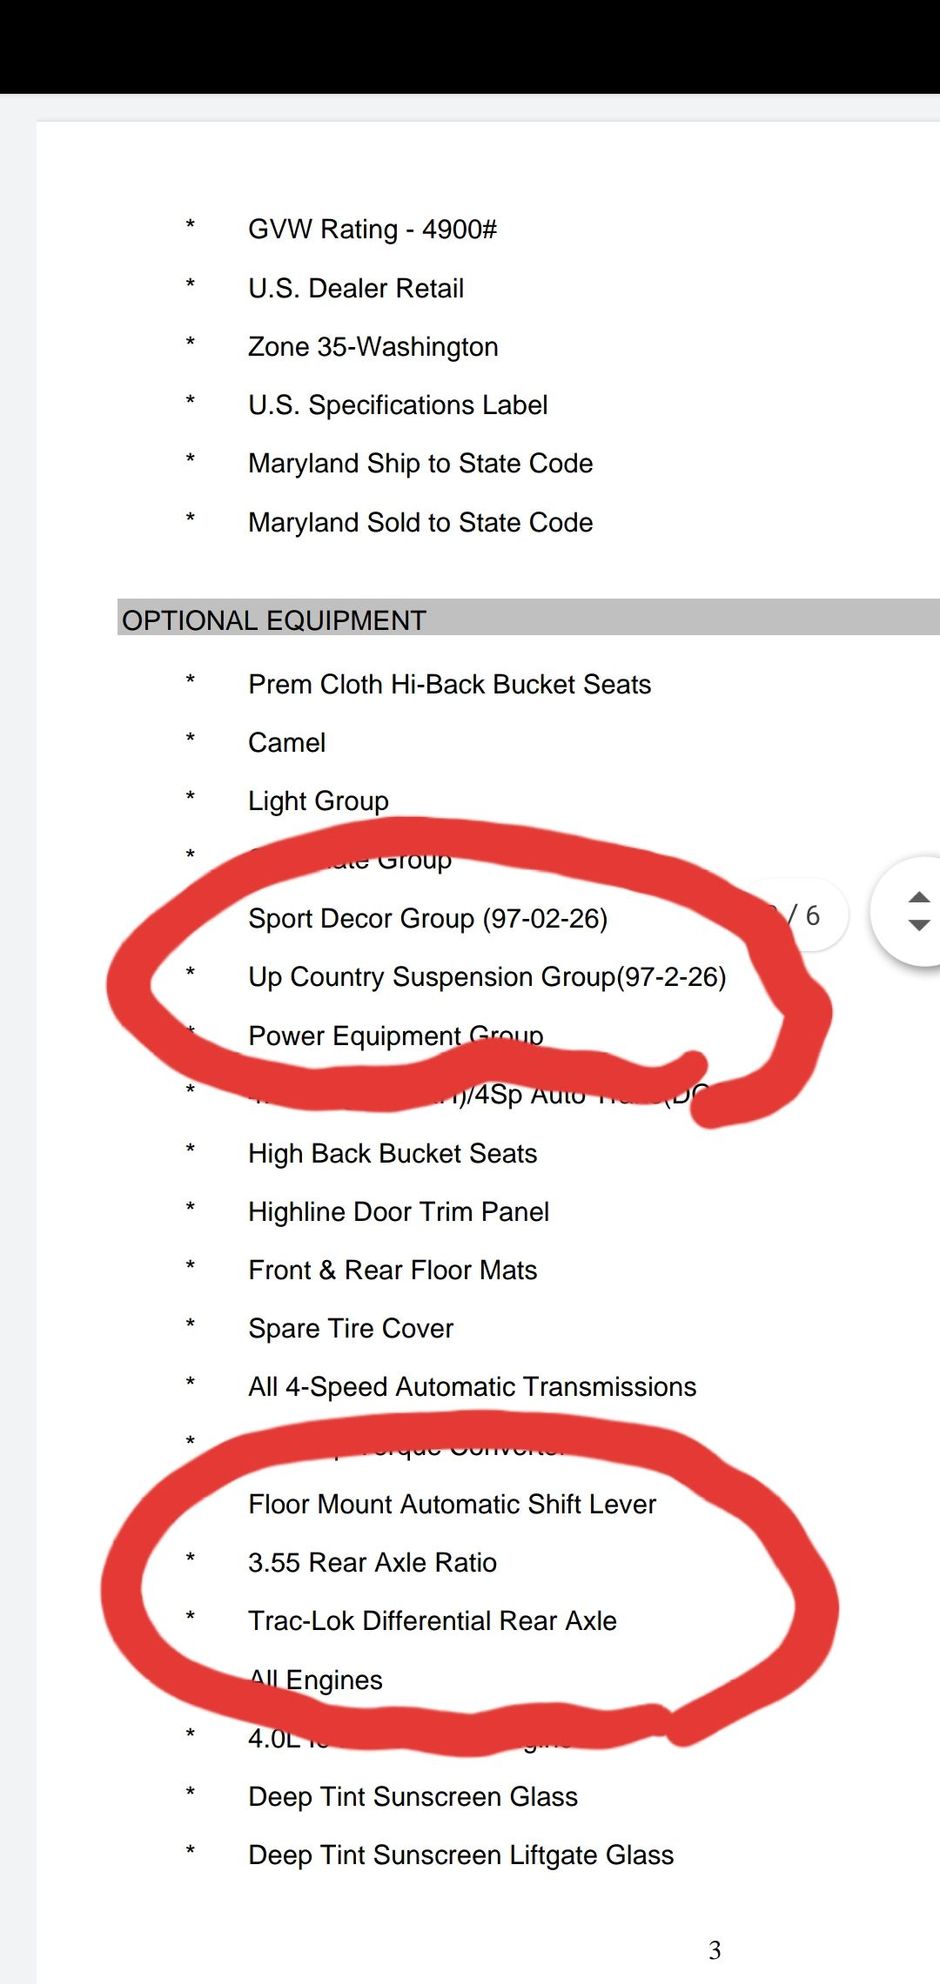Select "Up Country Suspension Group" line
Screen dimensions: 940x1984
pyautogui.click(x=487, y=976)
